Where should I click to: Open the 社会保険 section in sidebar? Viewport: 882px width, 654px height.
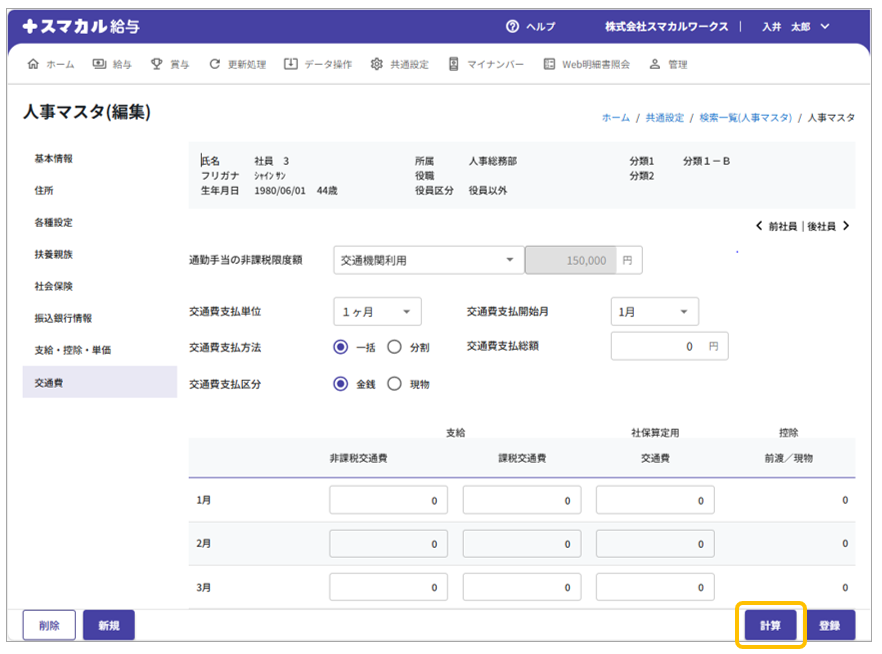pyautogui.click(x=55, y=286)
